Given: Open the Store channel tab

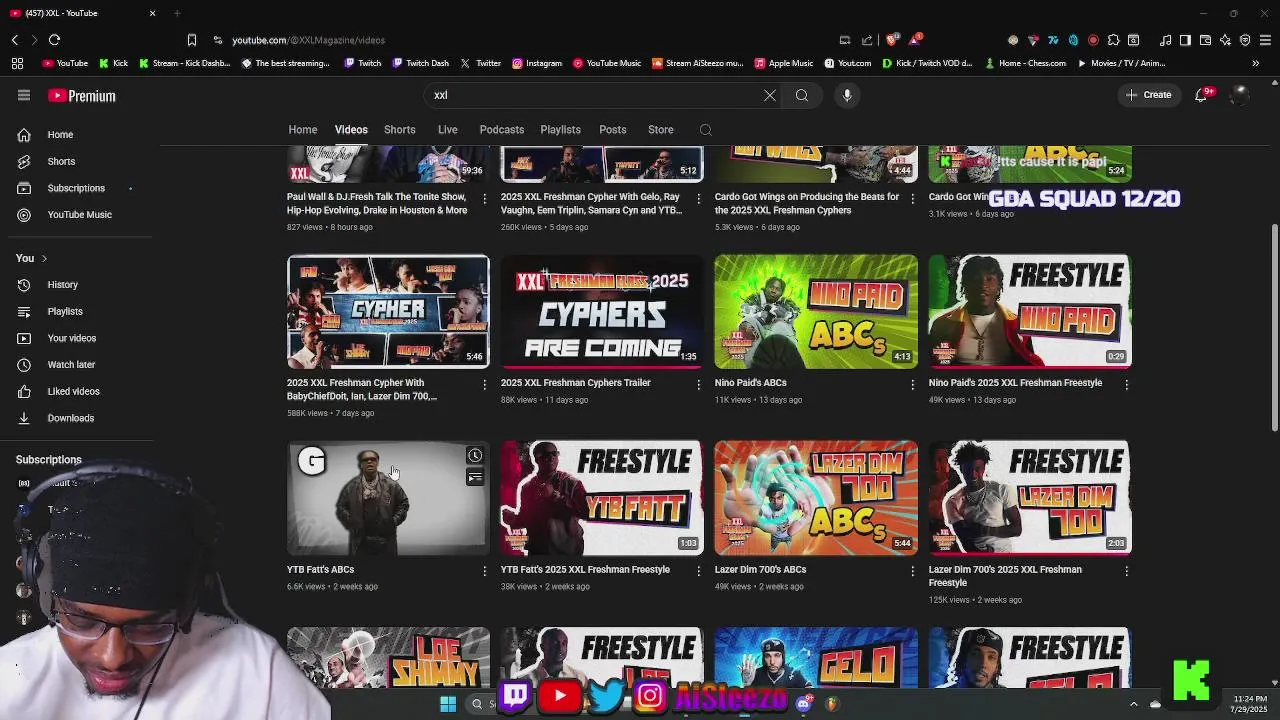Looking at the screenshot, I should (x=661, y=130).
